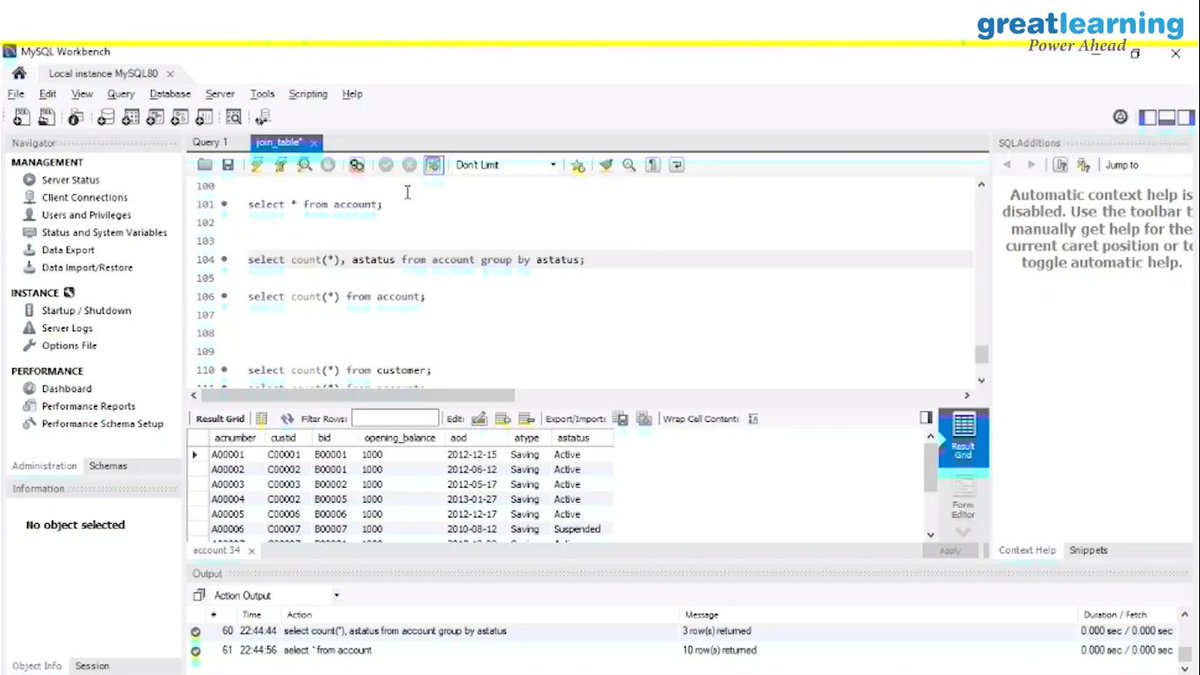Select the Result Grid side button

(963, 436)
